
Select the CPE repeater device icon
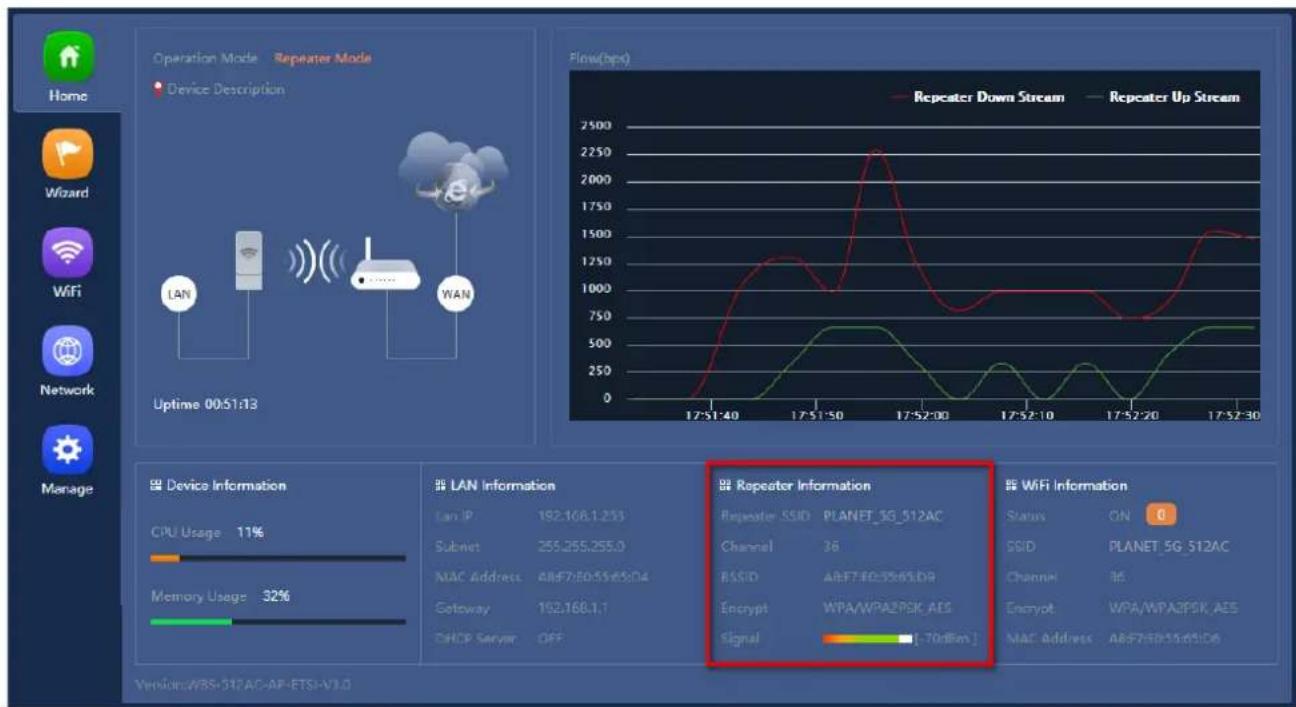[250, 261]
